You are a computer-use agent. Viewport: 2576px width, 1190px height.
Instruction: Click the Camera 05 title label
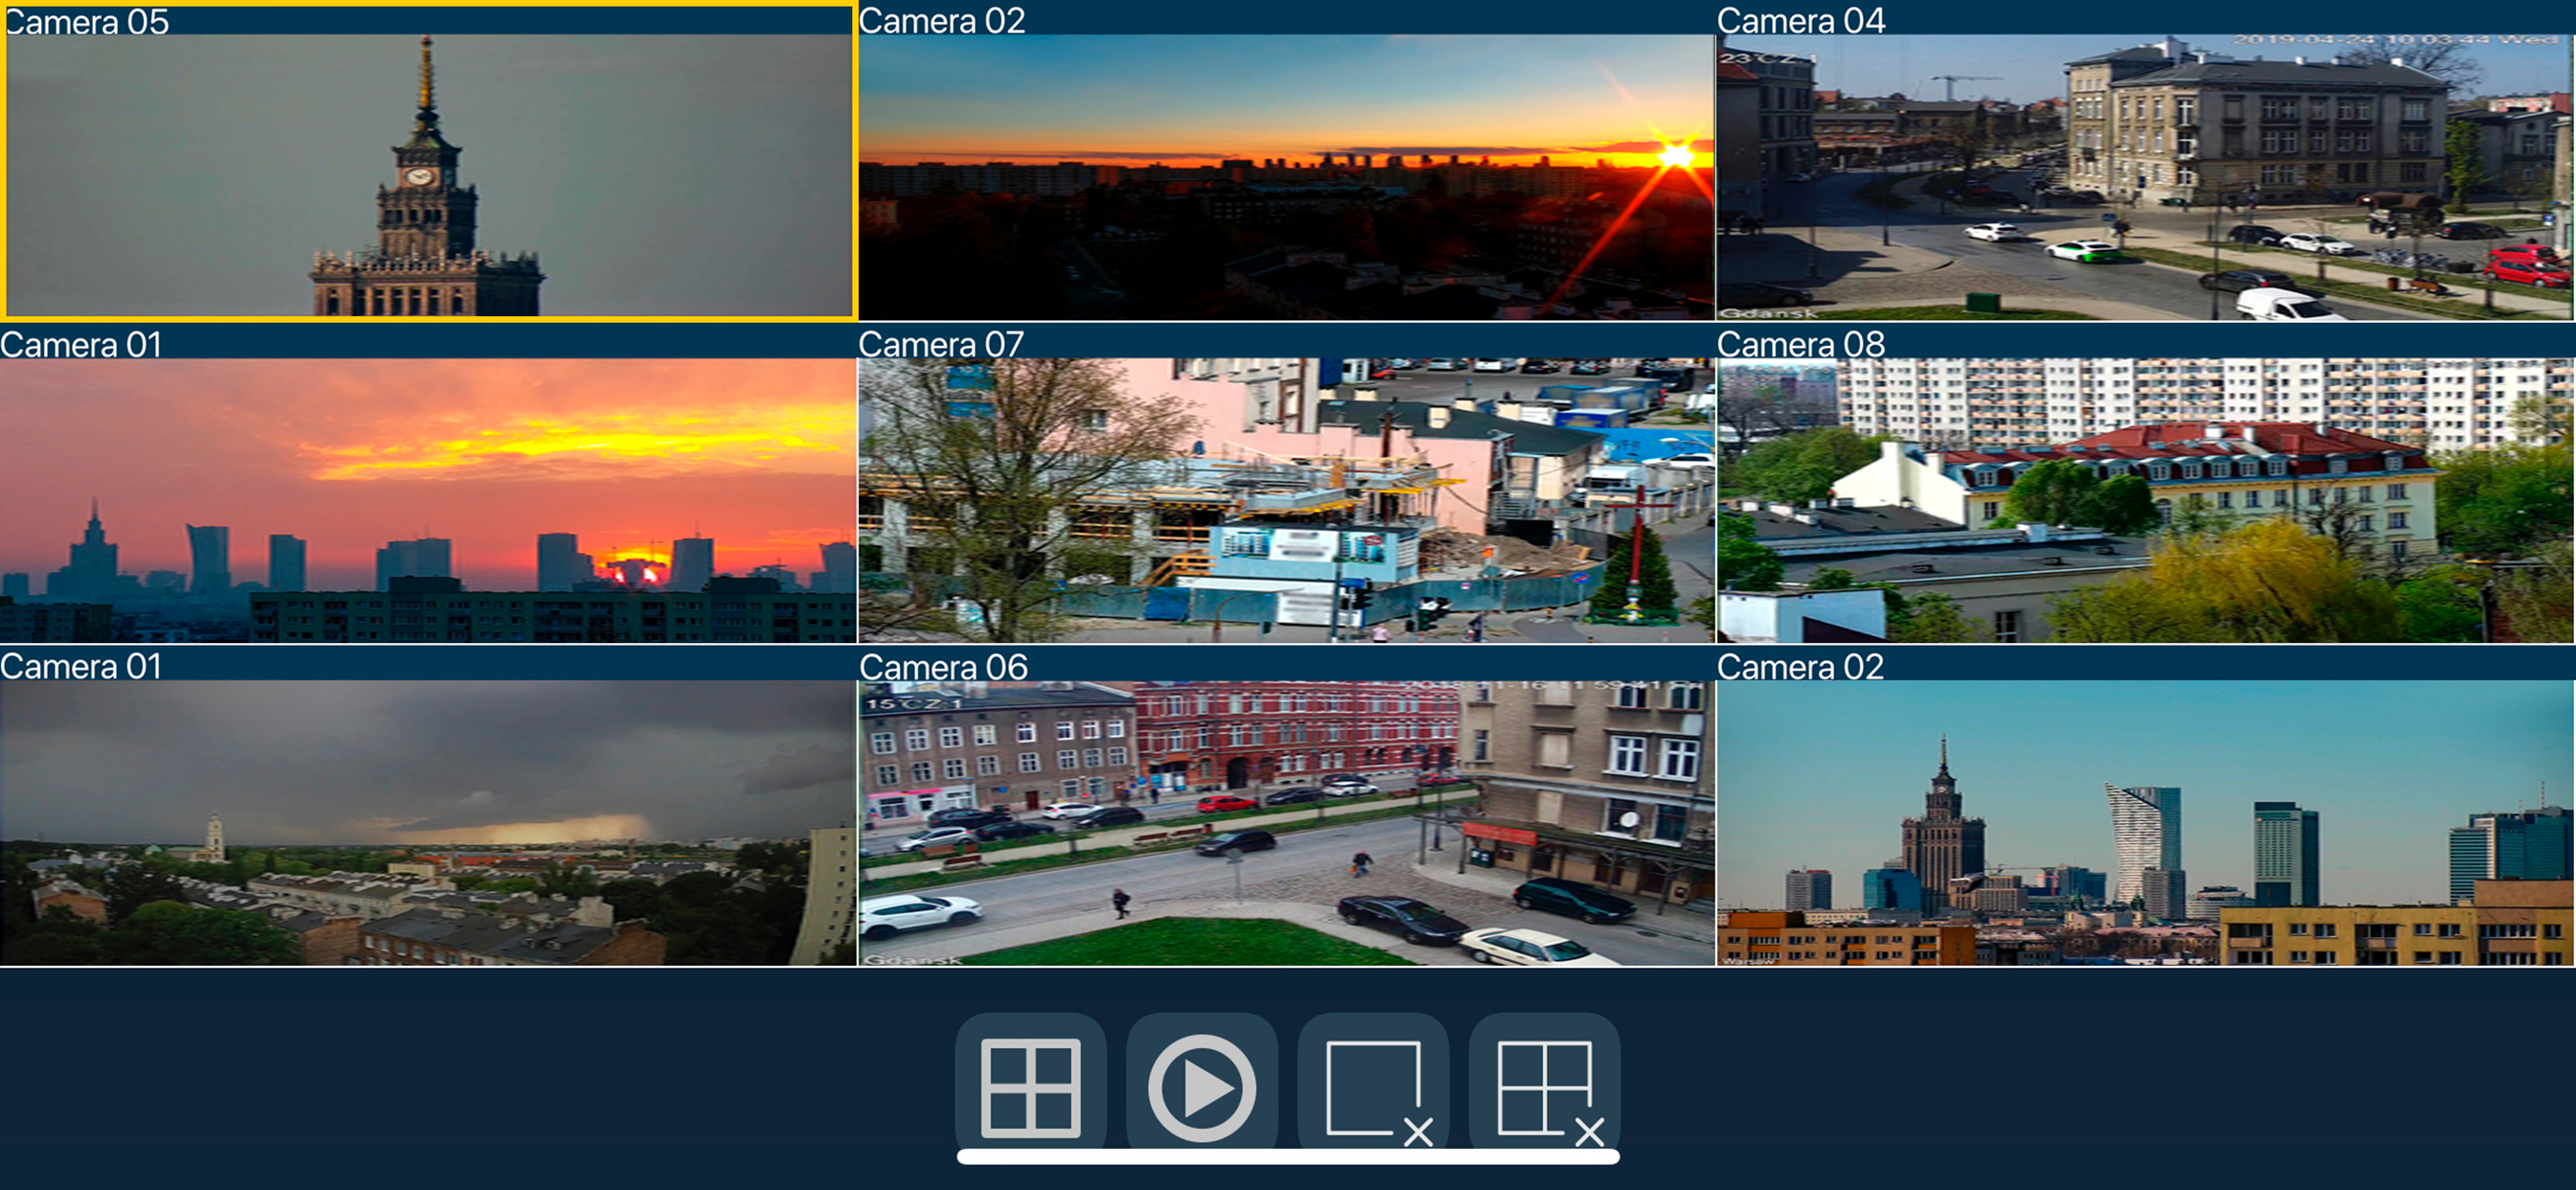(88, 21)
